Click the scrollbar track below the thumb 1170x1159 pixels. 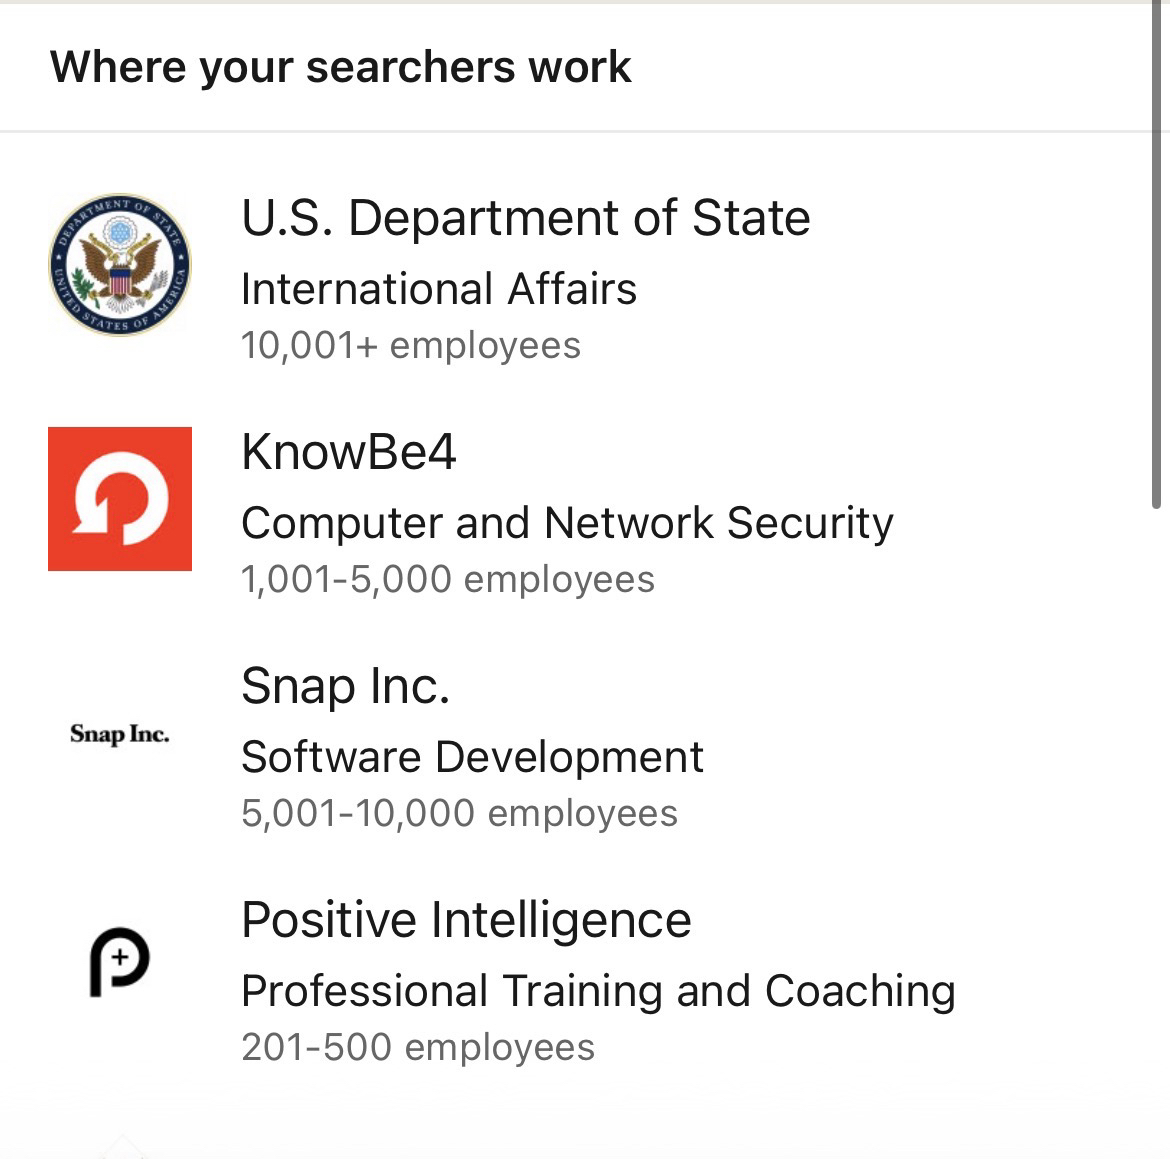point(1158,800)
